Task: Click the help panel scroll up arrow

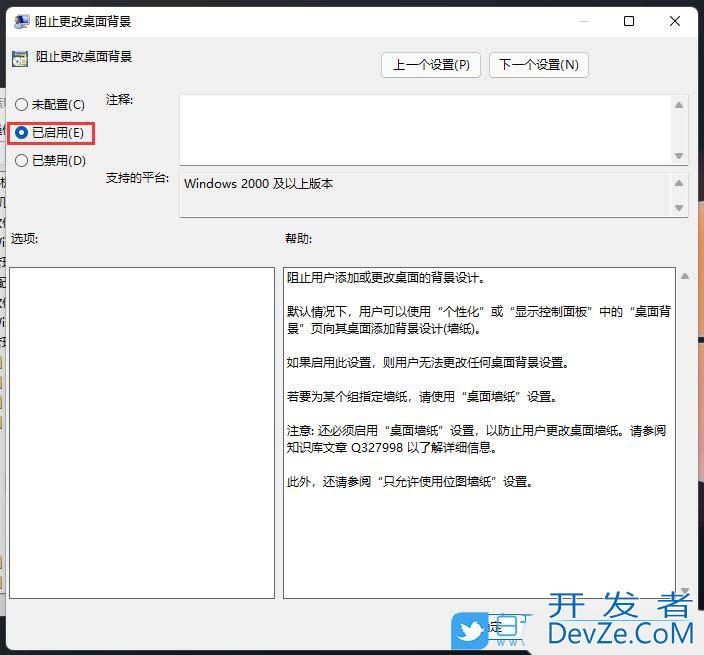Action: 685,276
